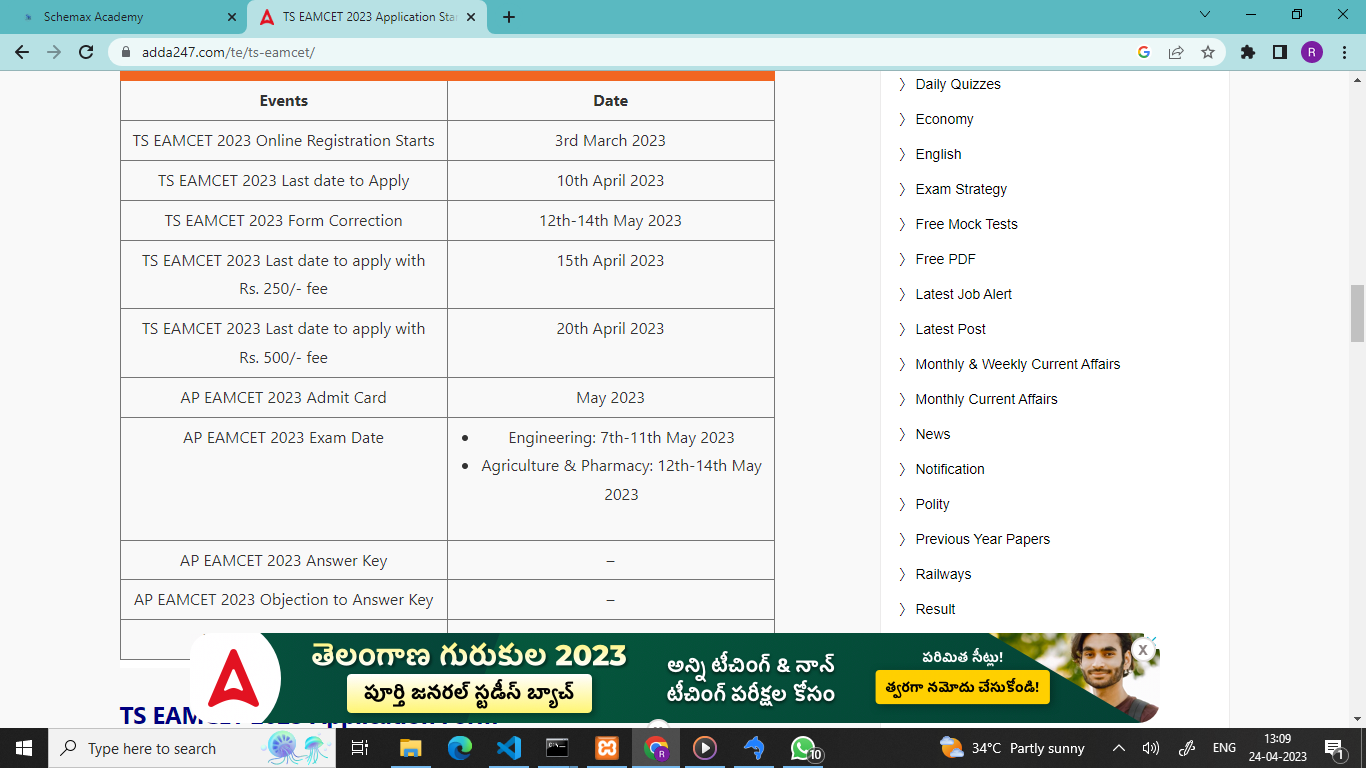Open the volume control in system tray

(x=1151, y=748)
